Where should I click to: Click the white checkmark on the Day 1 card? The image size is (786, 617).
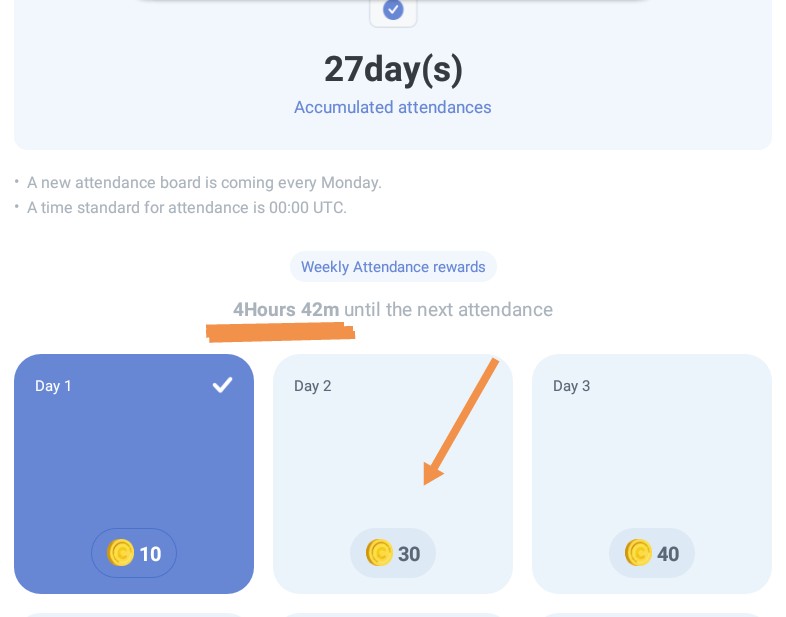[222, 385]
